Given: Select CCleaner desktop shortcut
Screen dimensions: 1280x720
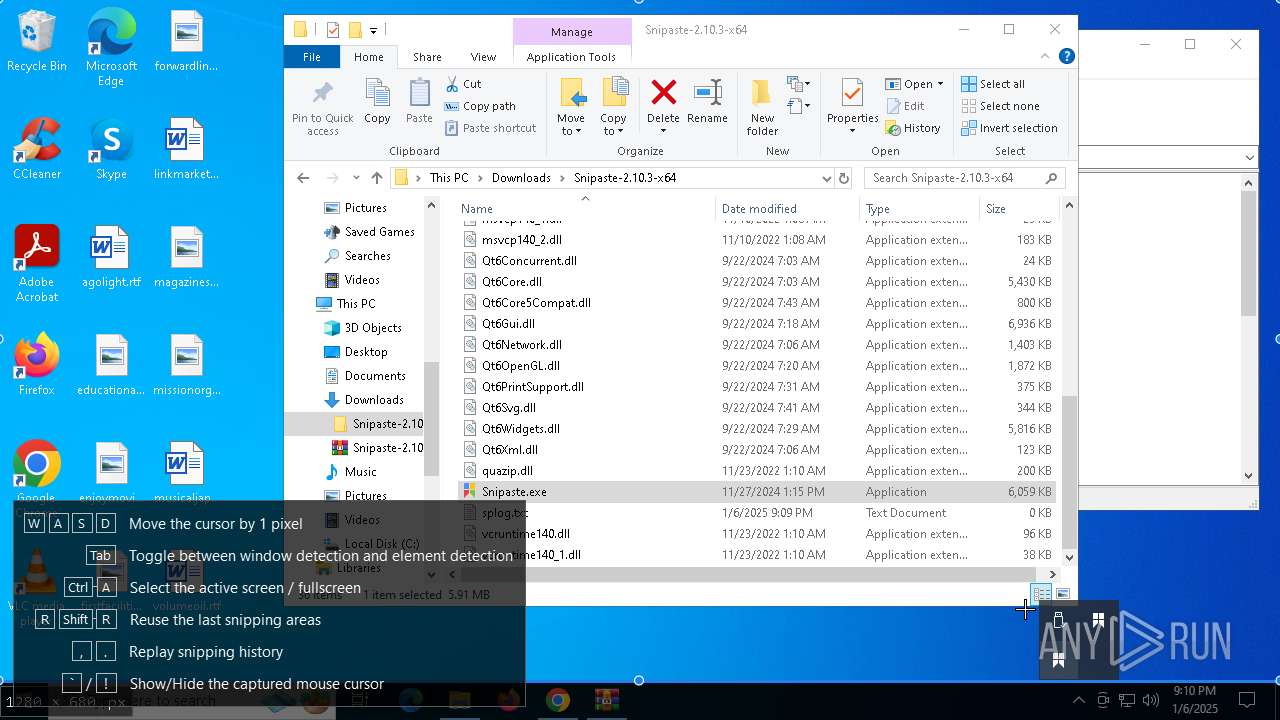Looking at the screenshot, I should pos(37,150).
